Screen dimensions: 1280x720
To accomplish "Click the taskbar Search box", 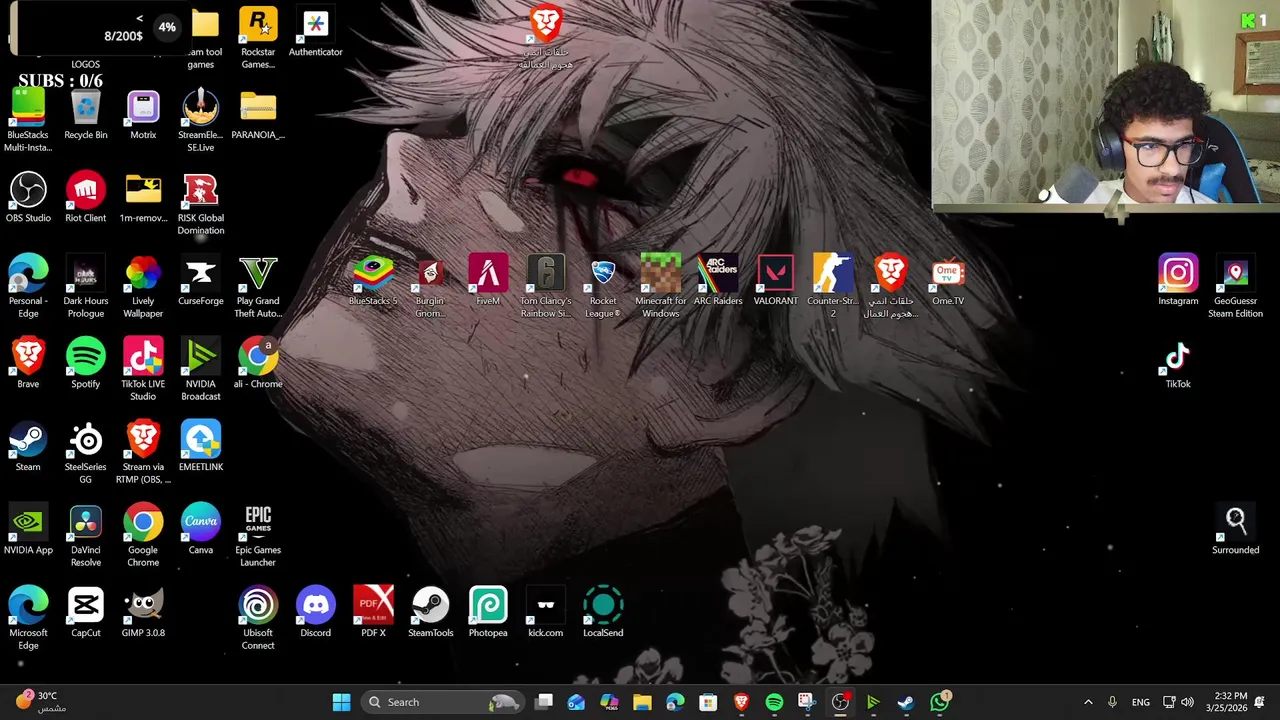I will tap(441, 702).
